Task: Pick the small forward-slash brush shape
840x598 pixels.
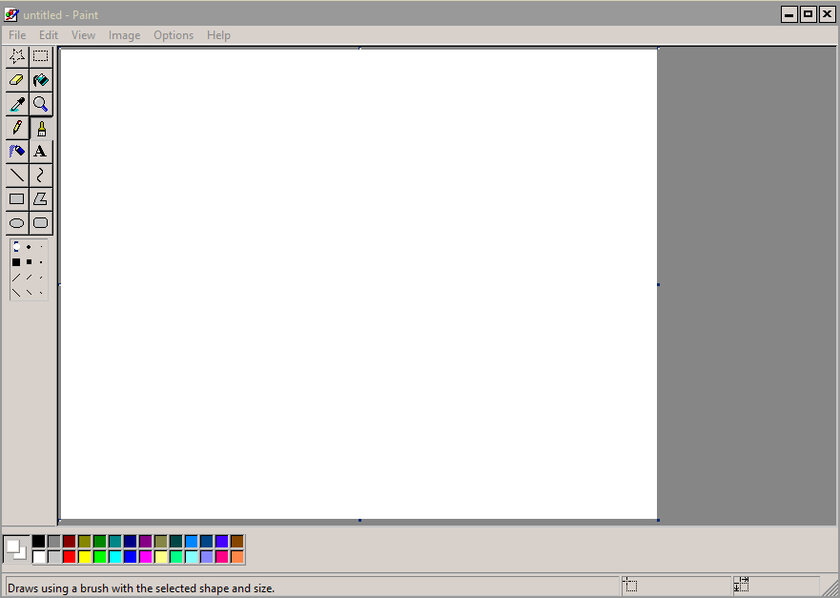Action: (x=41, y=278)
